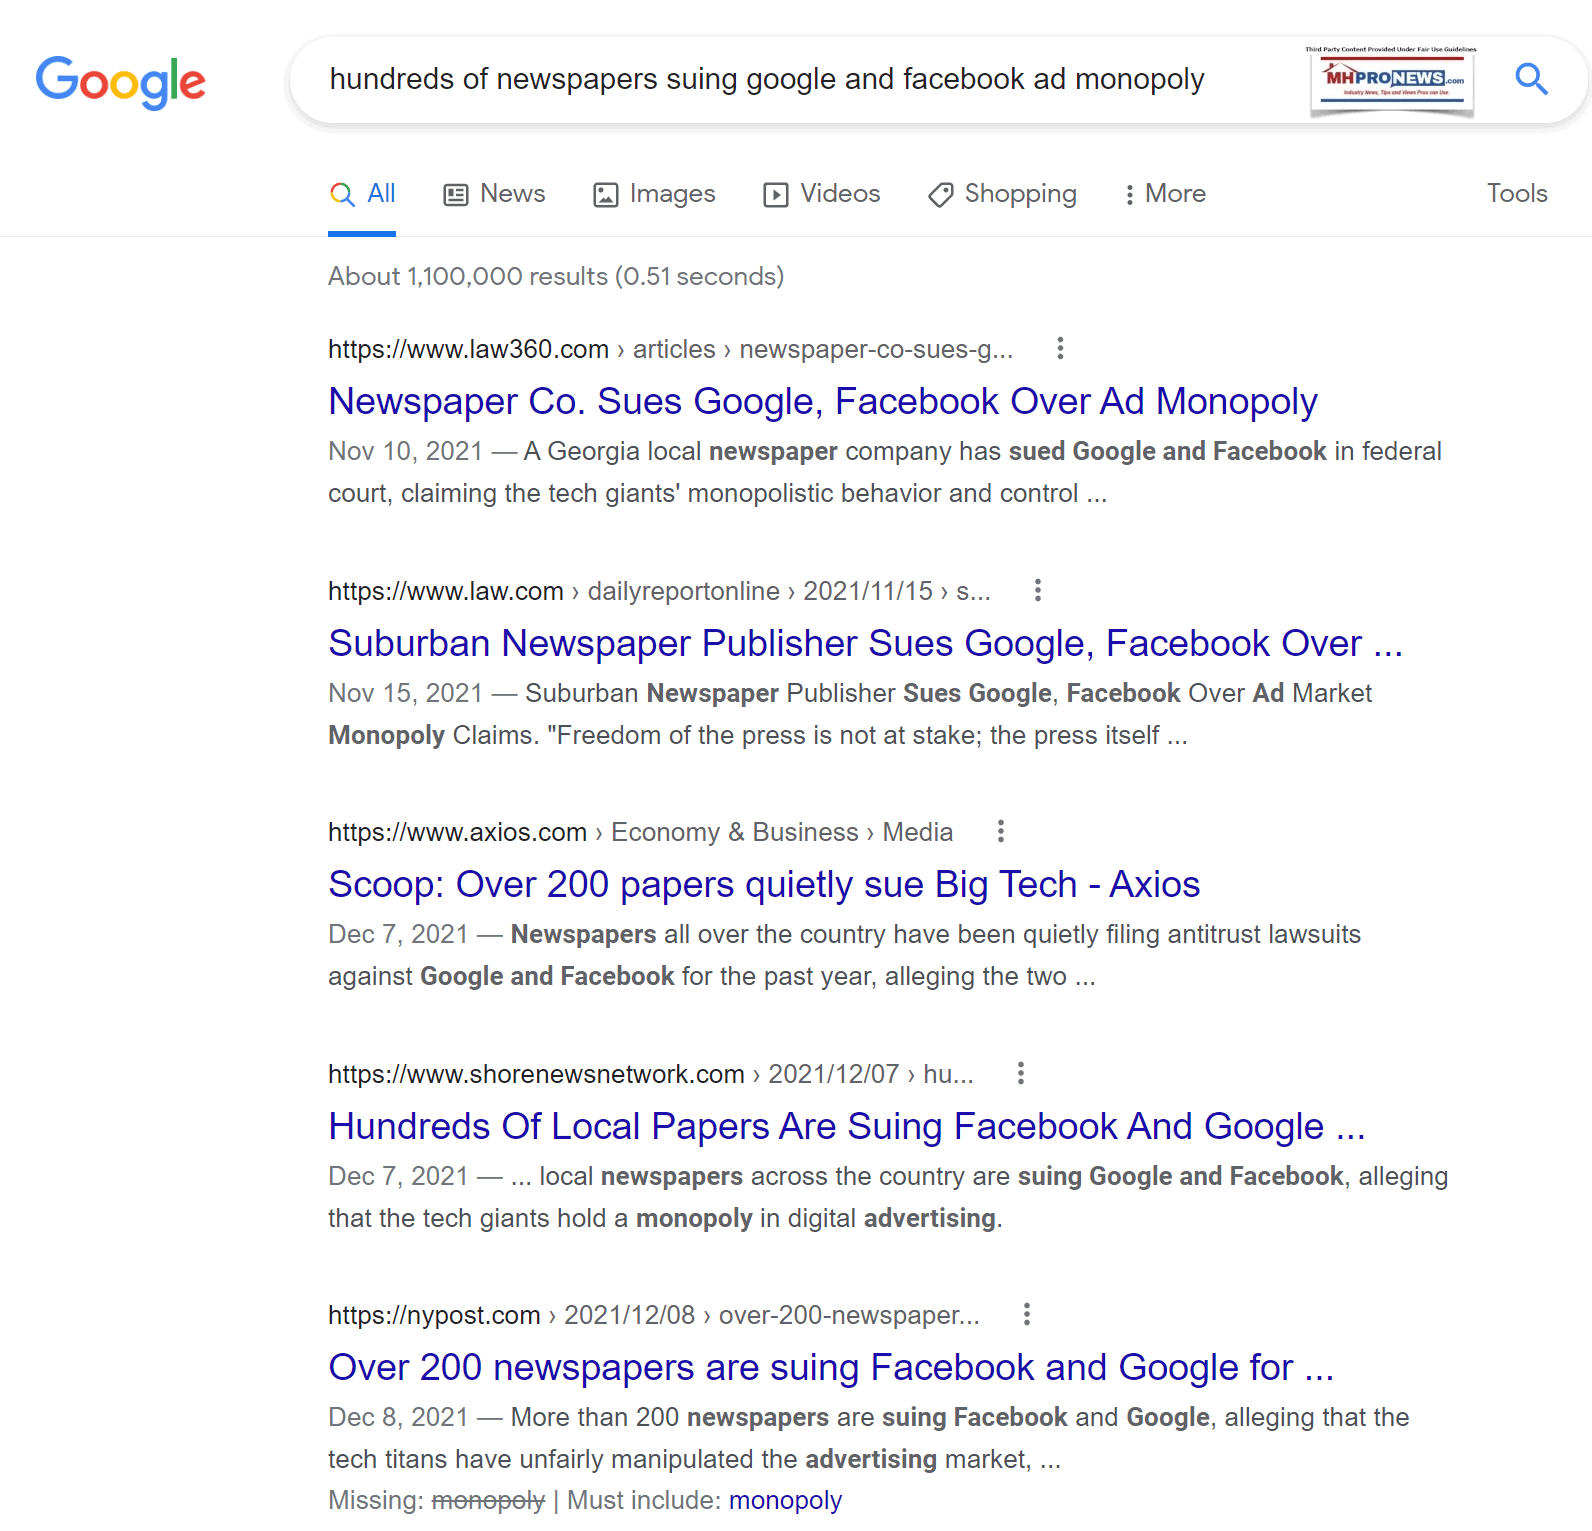Open options menu for nypost.com result
The height and width of the screenshot is (1531, 1592).
[x=1026, y=1315]
